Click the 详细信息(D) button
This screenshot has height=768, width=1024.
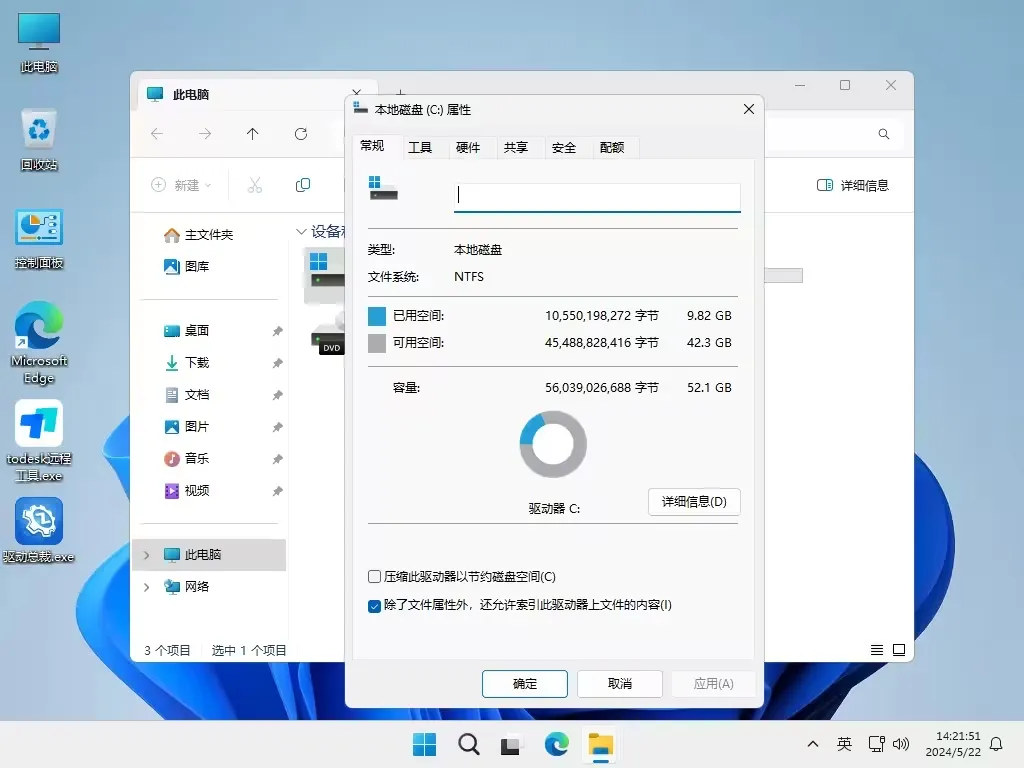point(694,502)
